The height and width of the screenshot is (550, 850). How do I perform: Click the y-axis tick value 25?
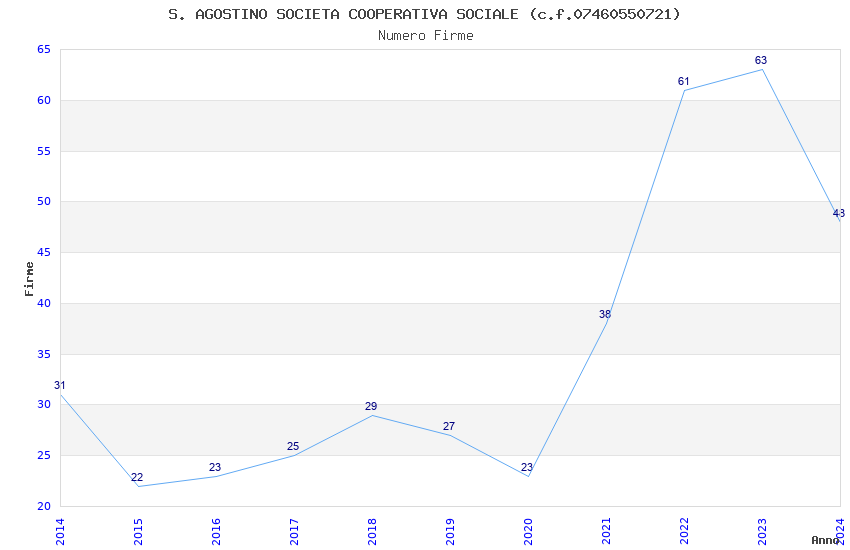(44, 456)
